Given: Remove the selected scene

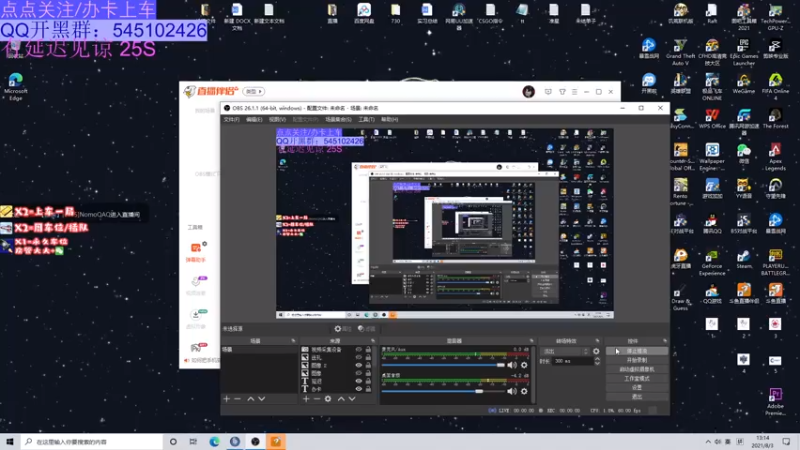Looking at the screenshot, I should click(237, 399).
